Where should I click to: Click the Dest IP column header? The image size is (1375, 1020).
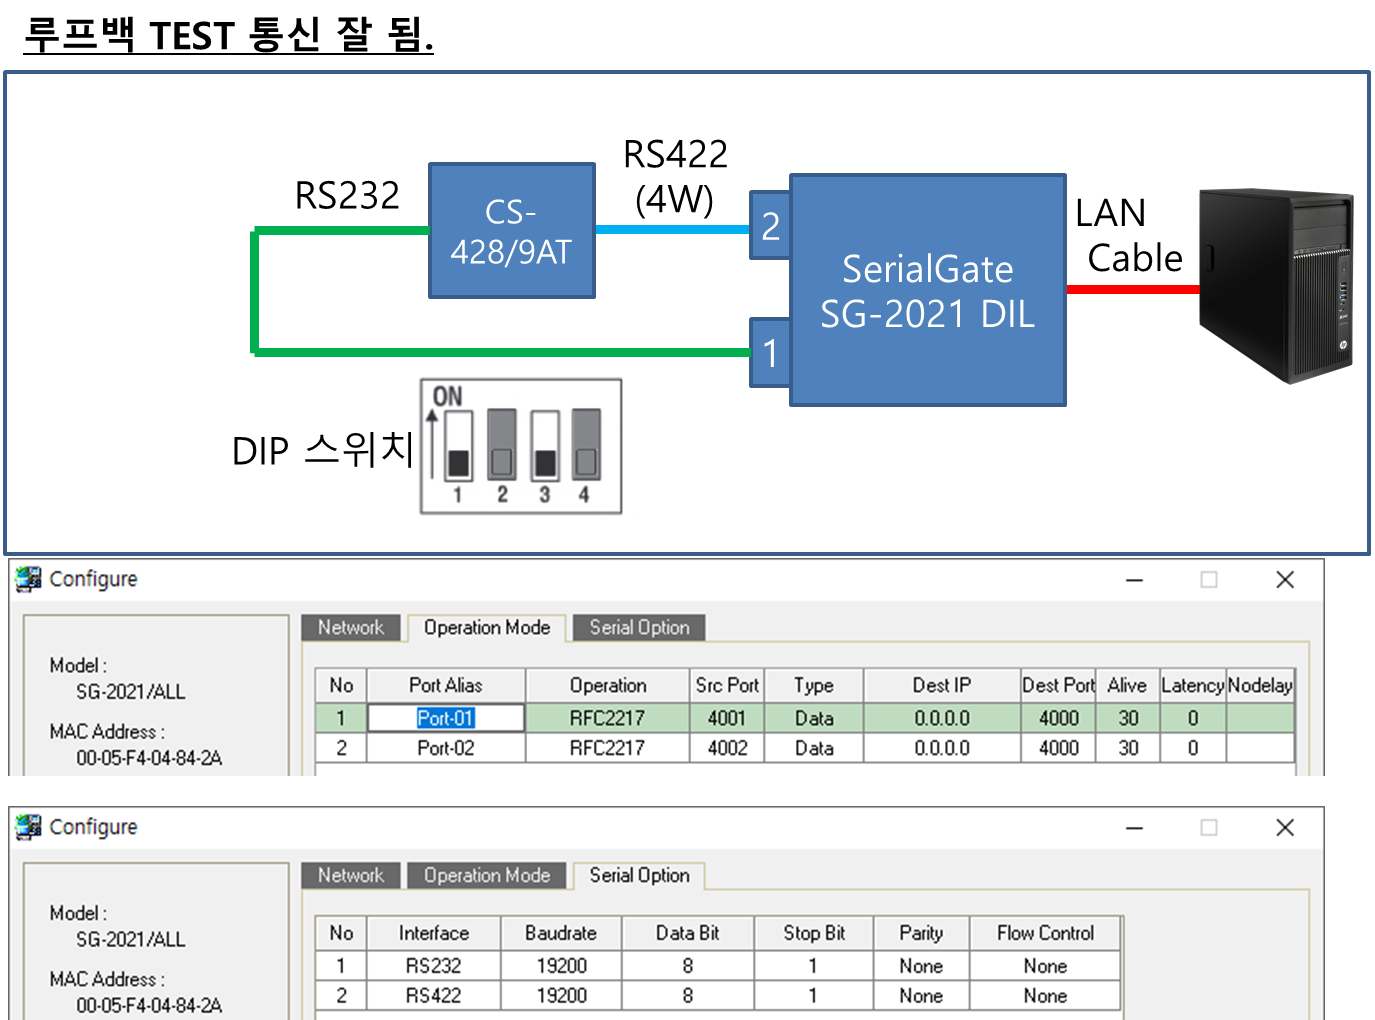coord(942,685)
